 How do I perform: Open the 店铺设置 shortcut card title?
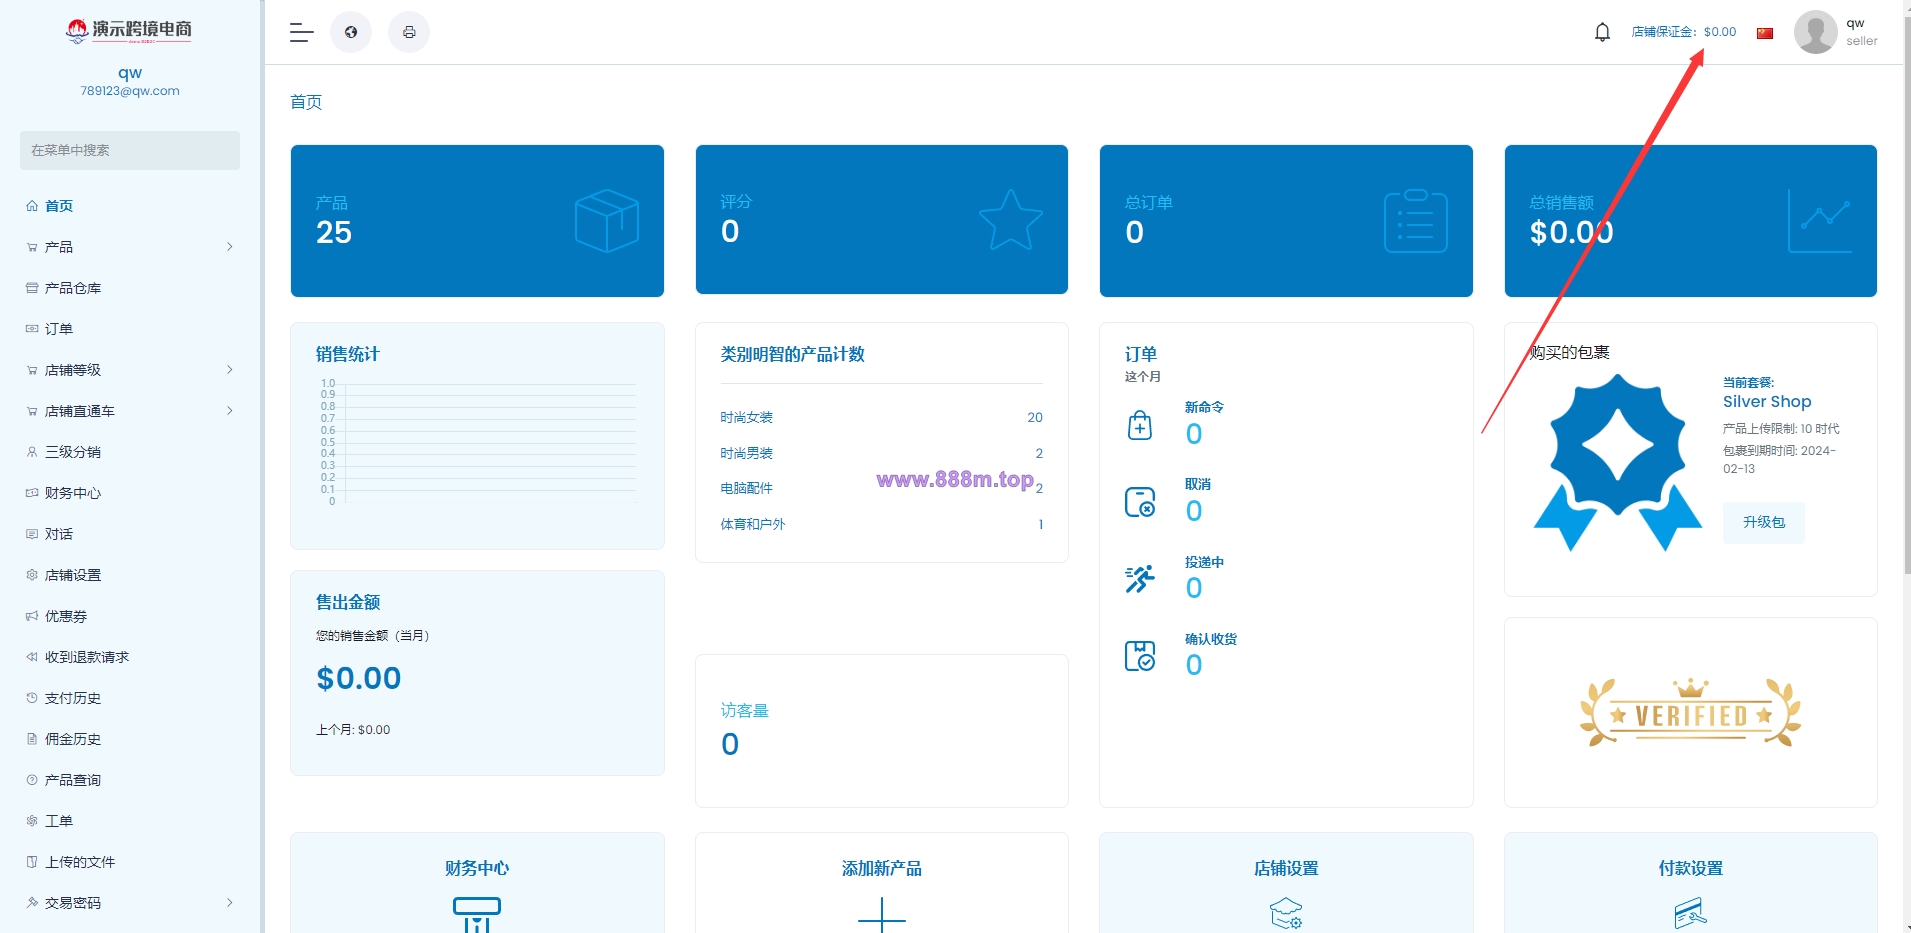1286,868
